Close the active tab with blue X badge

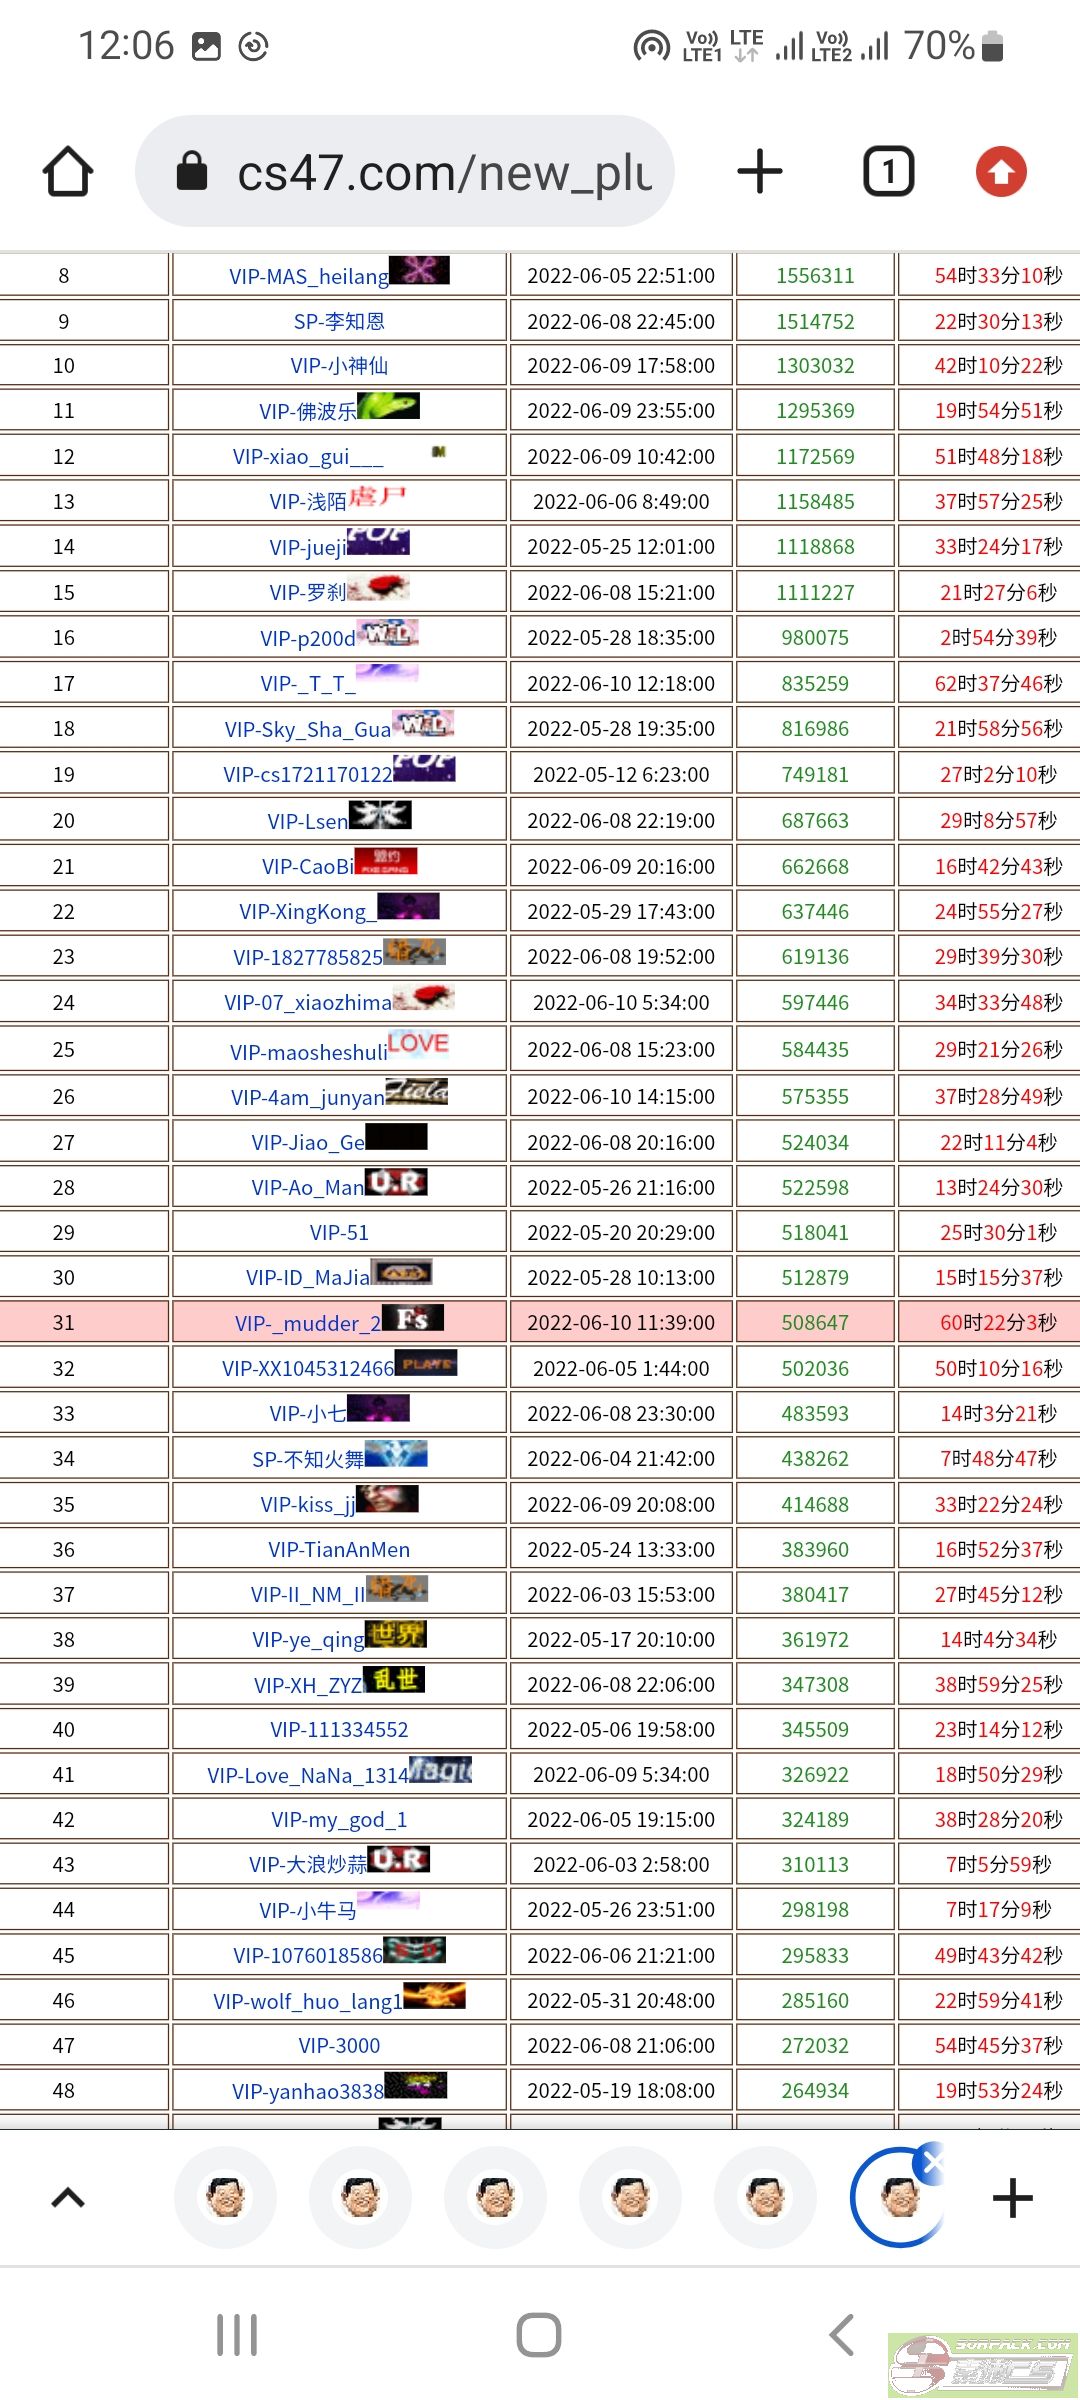(932, 2163)
